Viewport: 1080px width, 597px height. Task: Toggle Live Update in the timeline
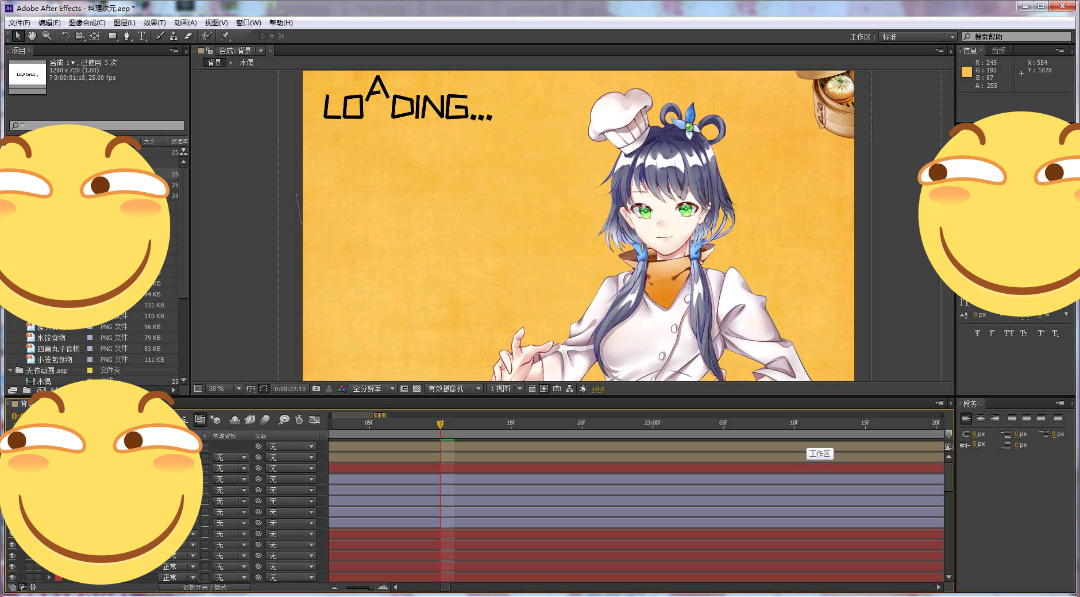pos(200,419)
